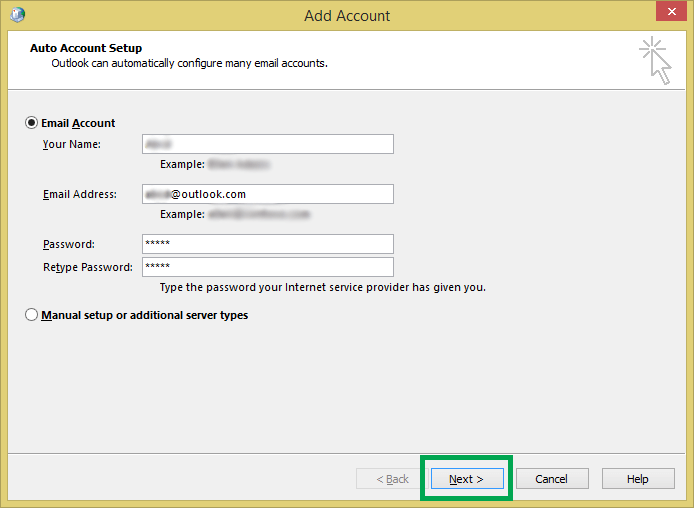Click the Retype Password label

click(88, 267)
